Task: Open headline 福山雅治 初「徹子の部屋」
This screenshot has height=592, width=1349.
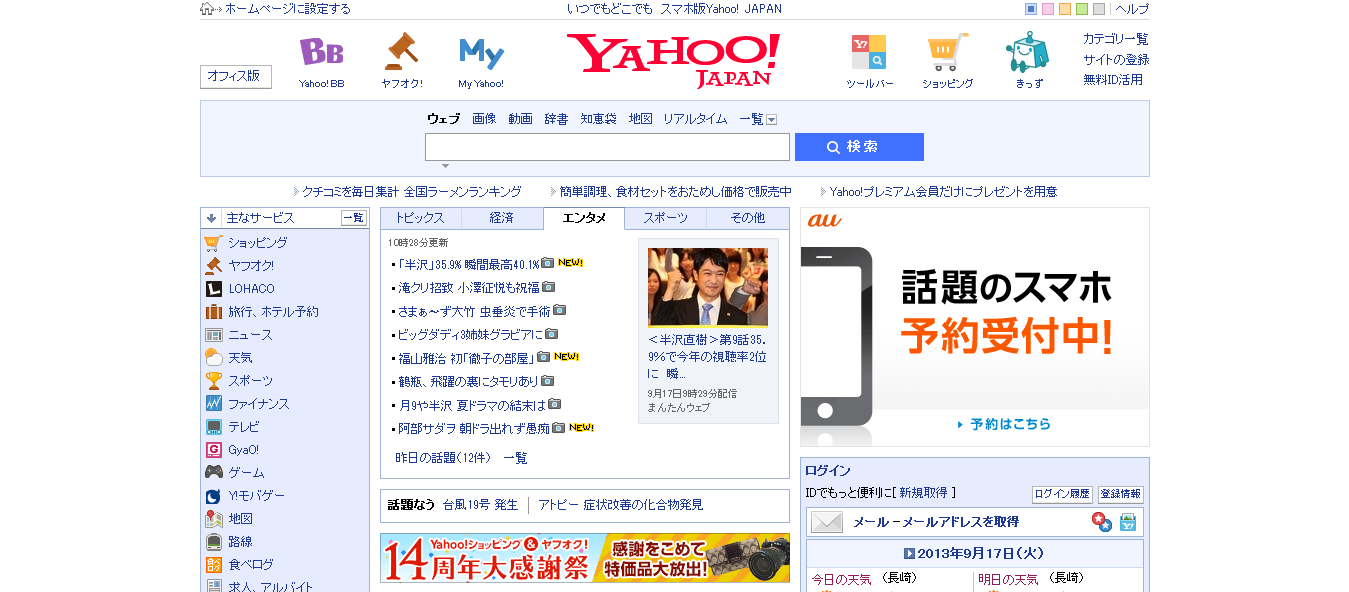Action: [466, 358]
